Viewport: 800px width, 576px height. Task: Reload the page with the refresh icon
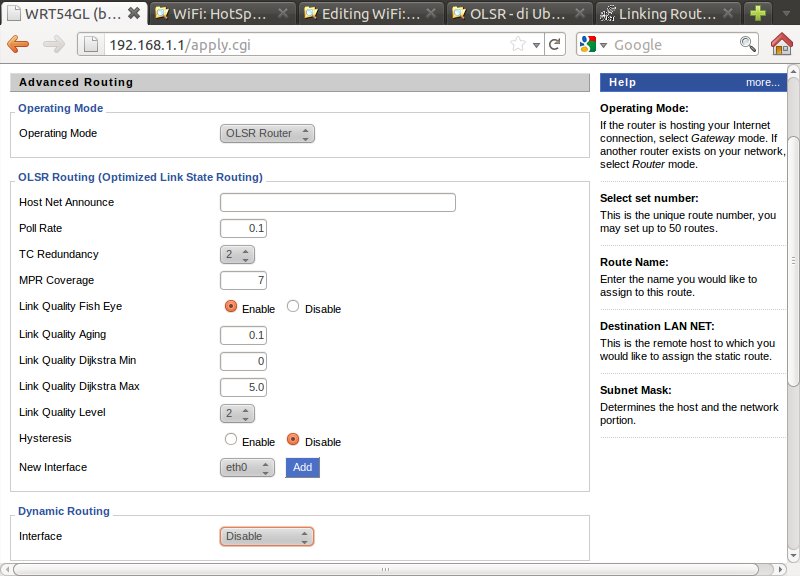[x=555, y=44]
